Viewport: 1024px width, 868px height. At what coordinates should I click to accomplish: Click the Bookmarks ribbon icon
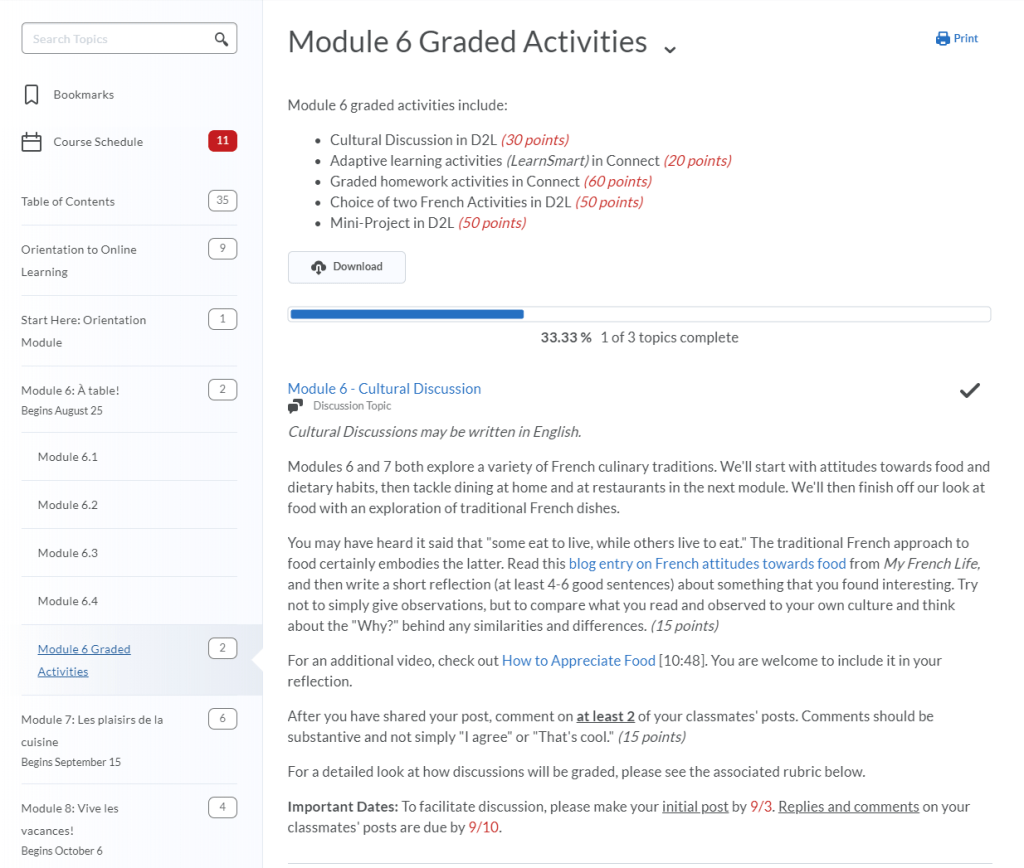click(x=32, y=95)
